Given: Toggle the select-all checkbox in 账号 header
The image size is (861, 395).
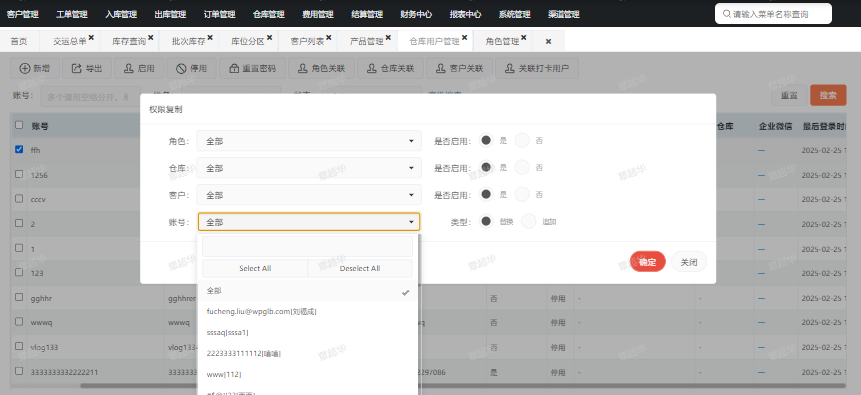Looking at the screenshot, I should pos(19,125).
